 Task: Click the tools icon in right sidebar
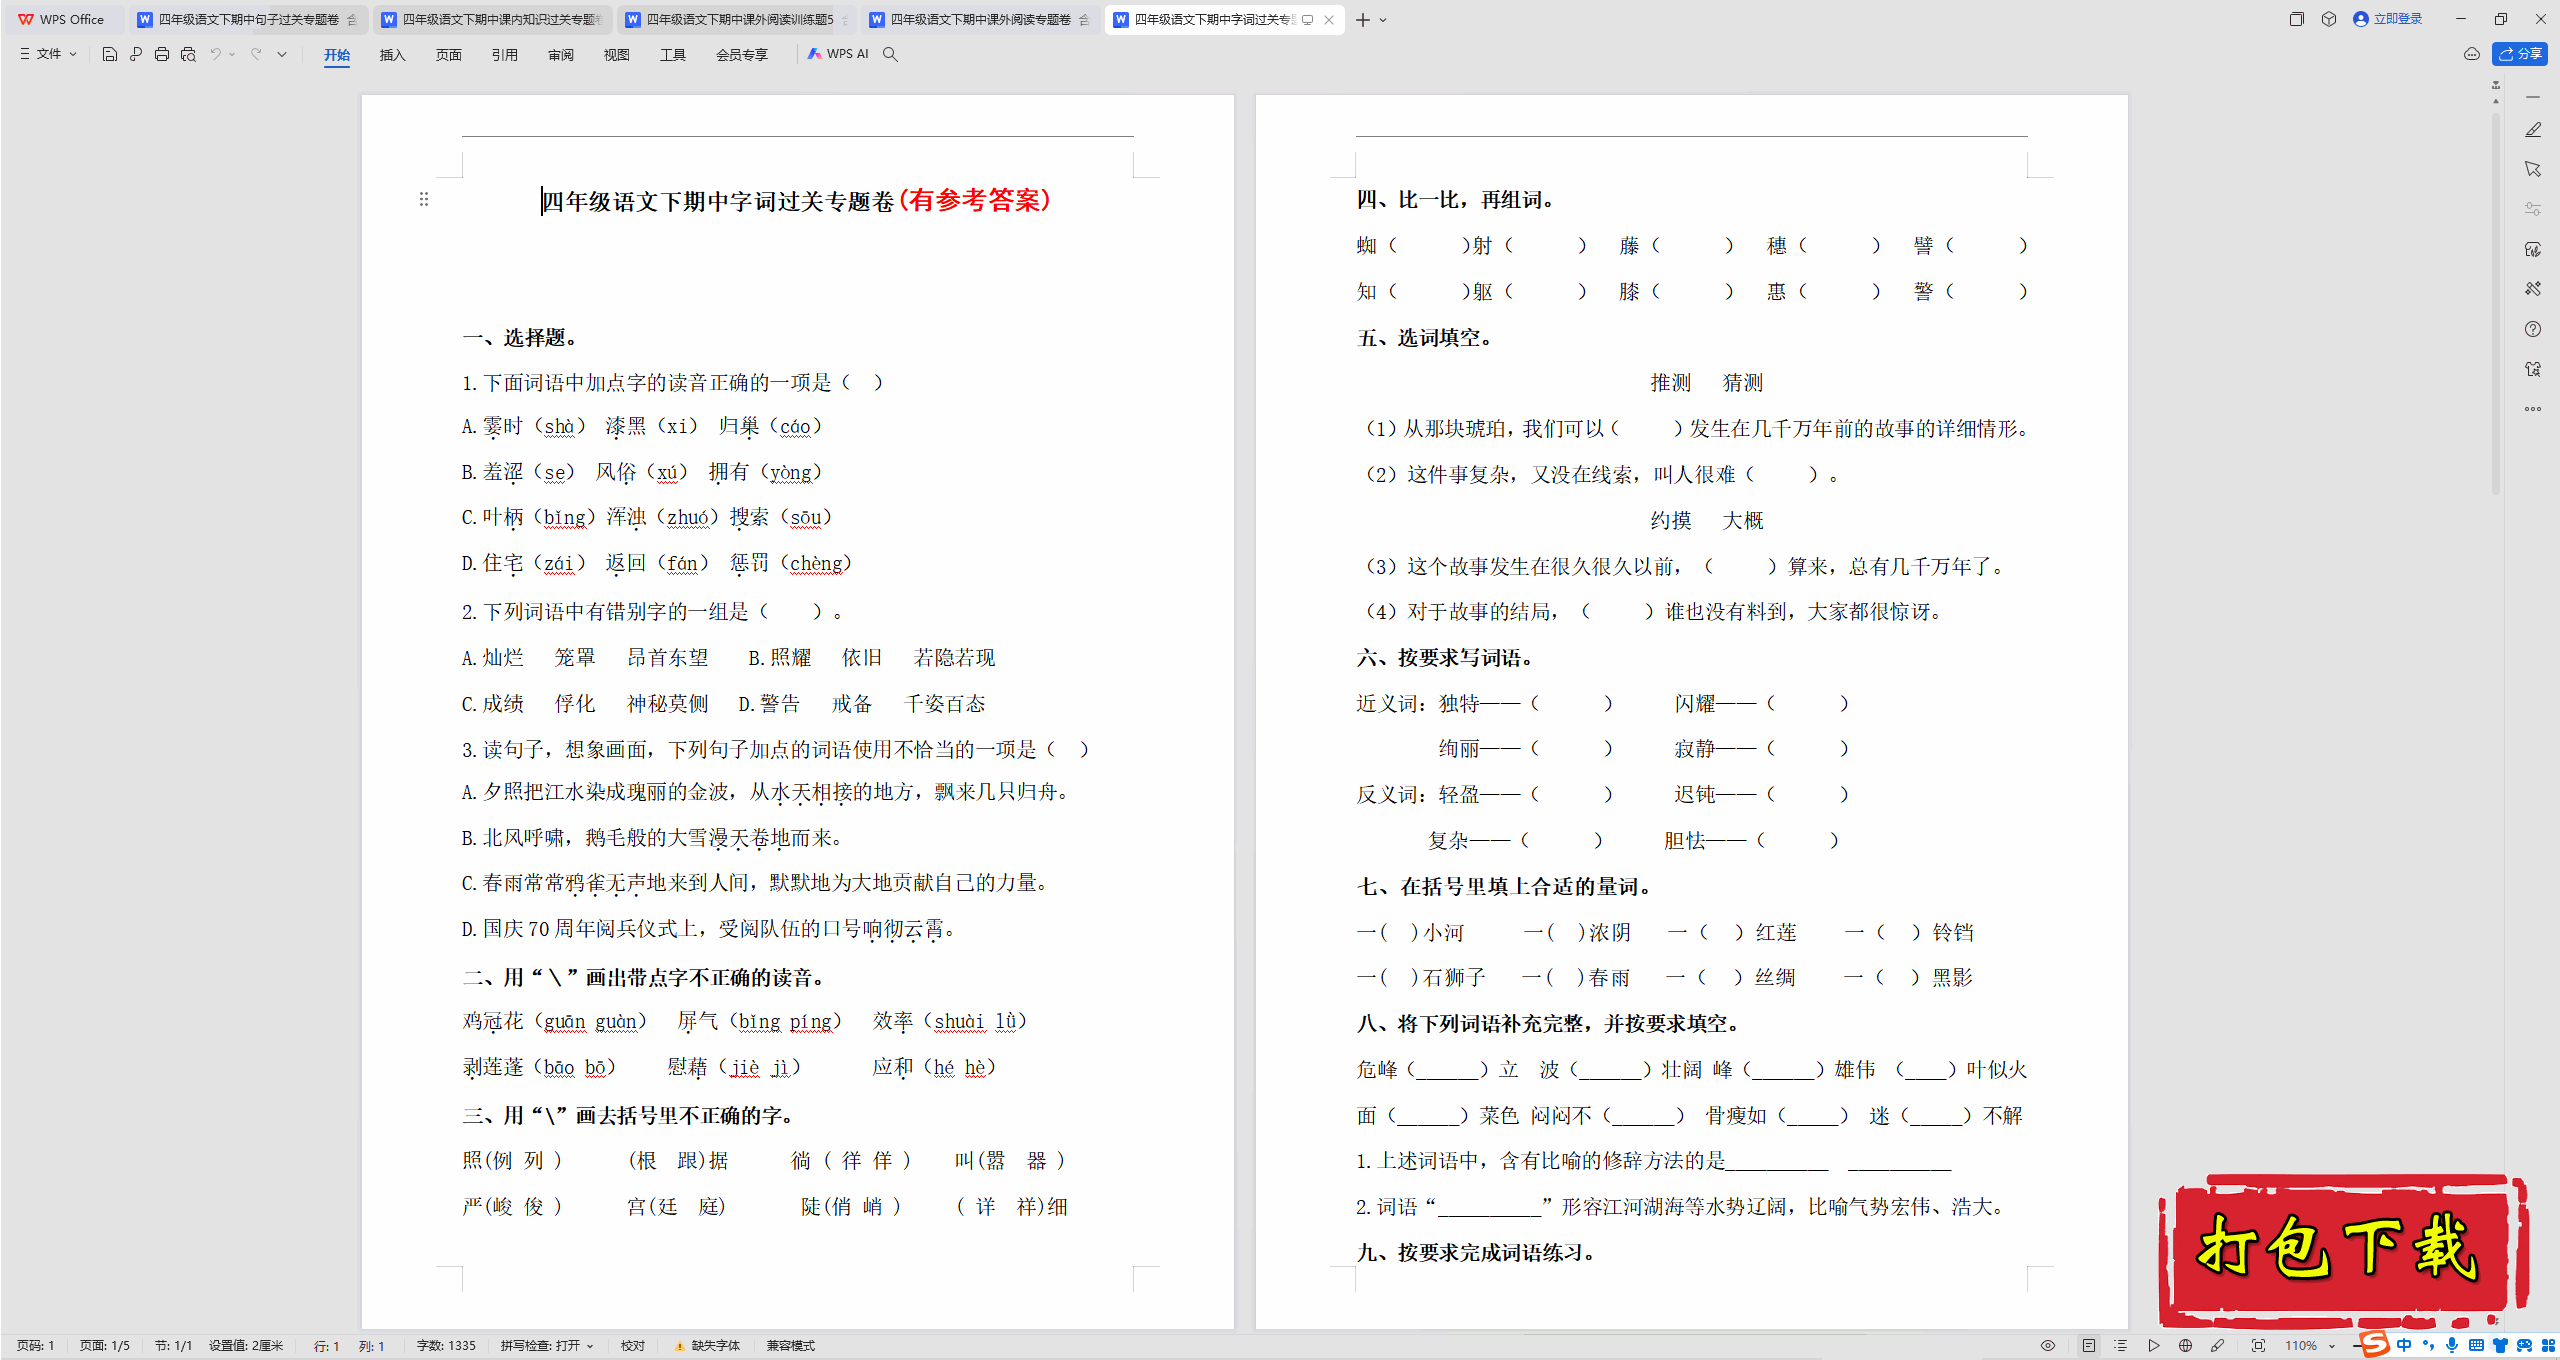2532,289
